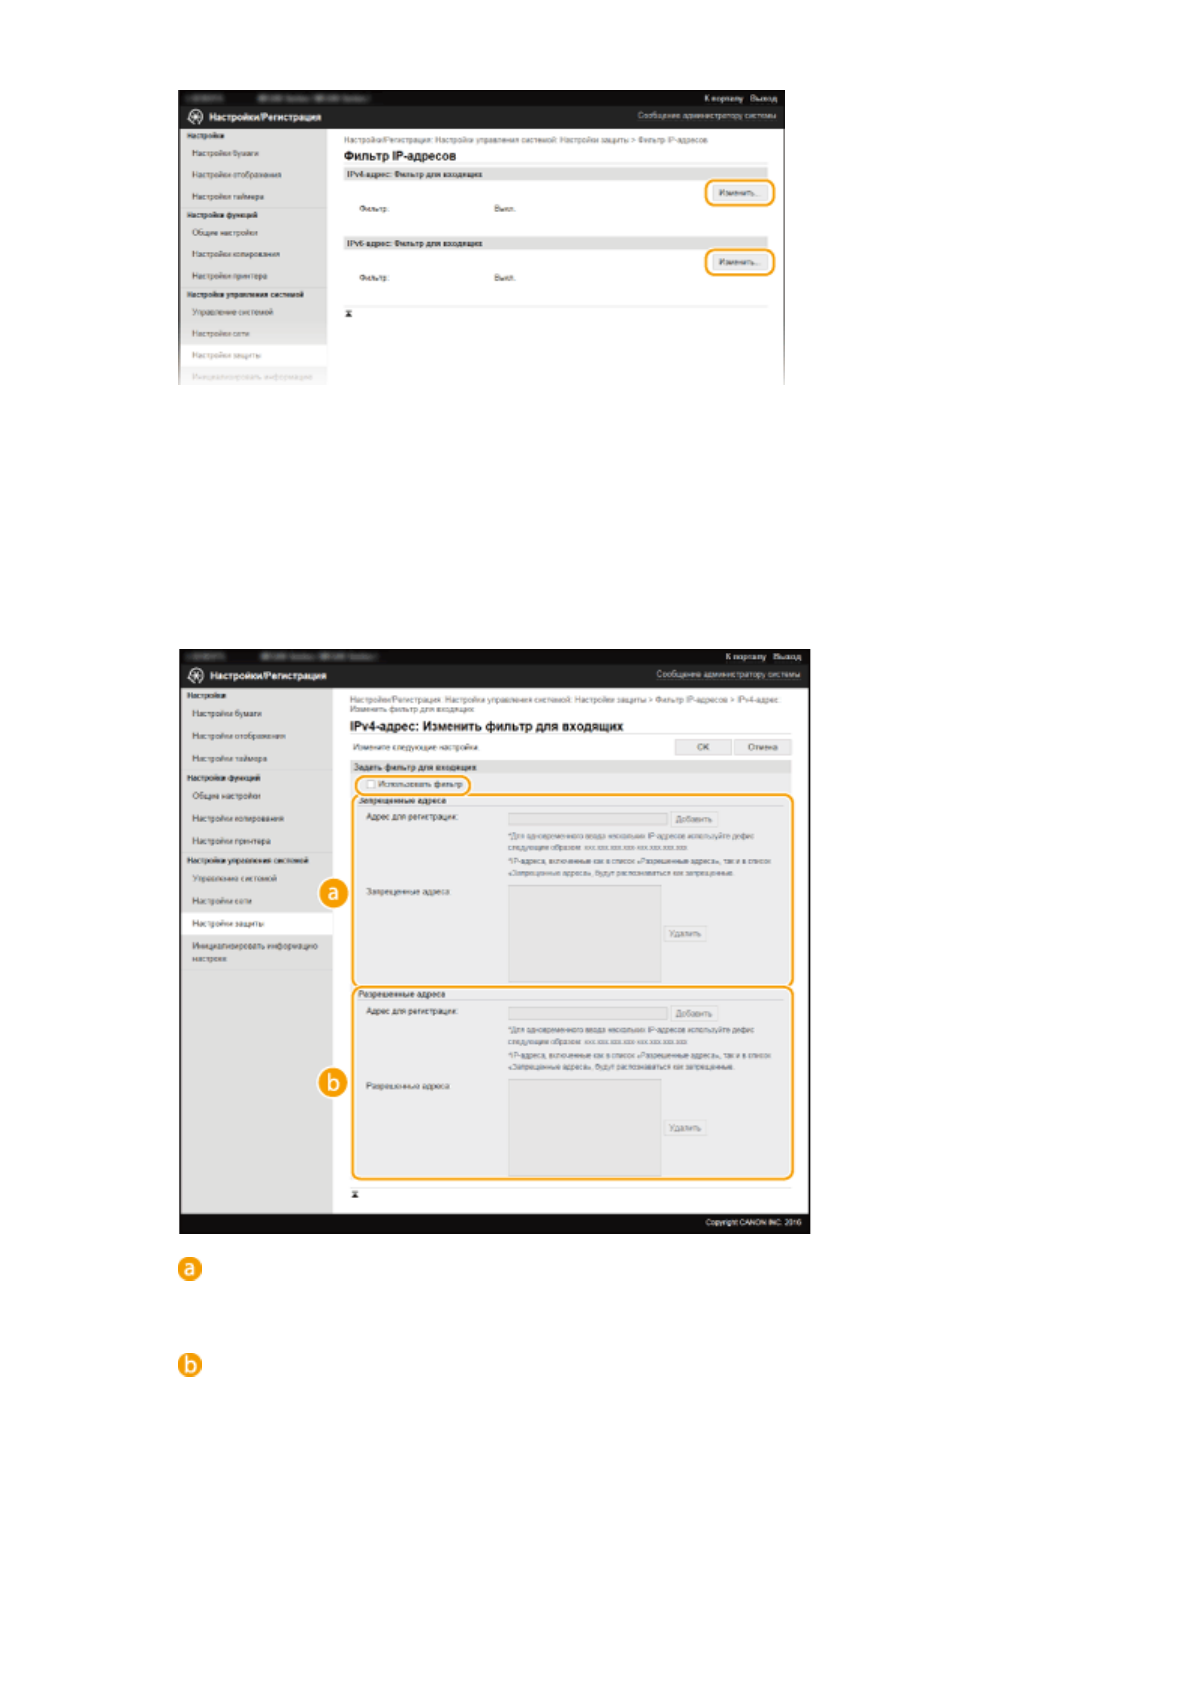
Task: Click the orange callout 'b' beside Разрешенные адреса
Action: coord(333,1082)
